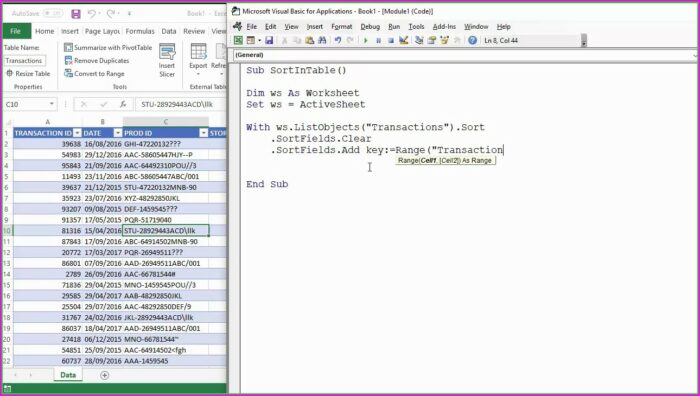Viewport: 700px width, 396px height.
Task: Toggle Design Mode icon in VBA toolbar
Action: (404, 41)
